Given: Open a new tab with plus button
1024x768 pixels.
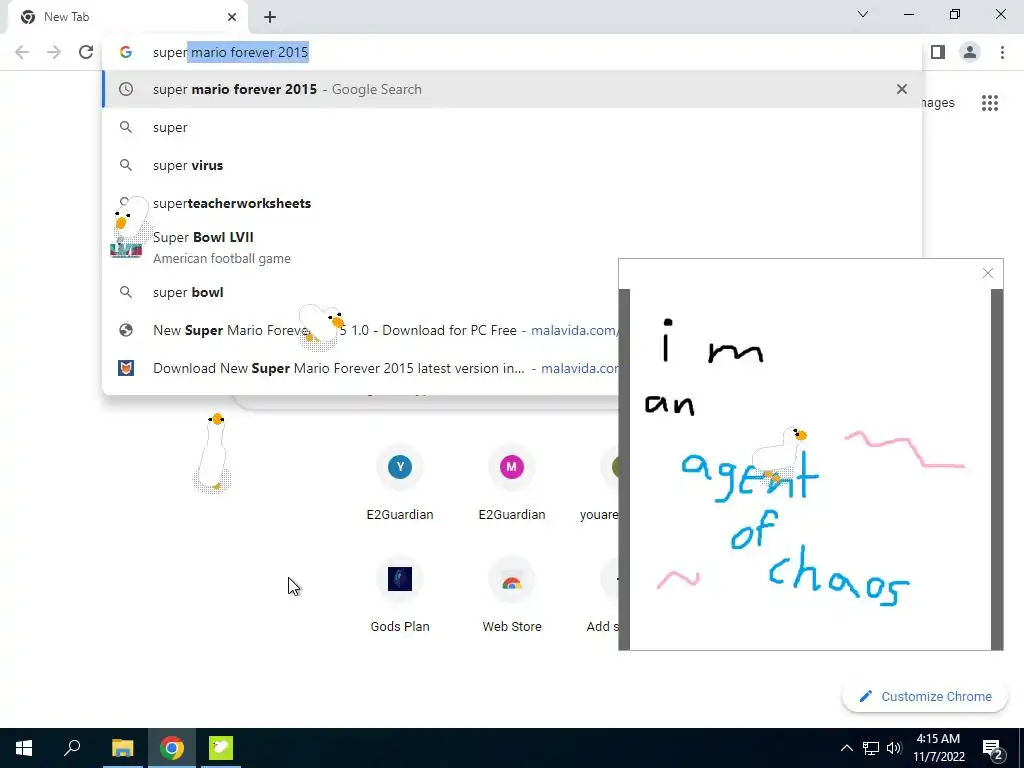Looking at the screenshot, I should [270, 17].
